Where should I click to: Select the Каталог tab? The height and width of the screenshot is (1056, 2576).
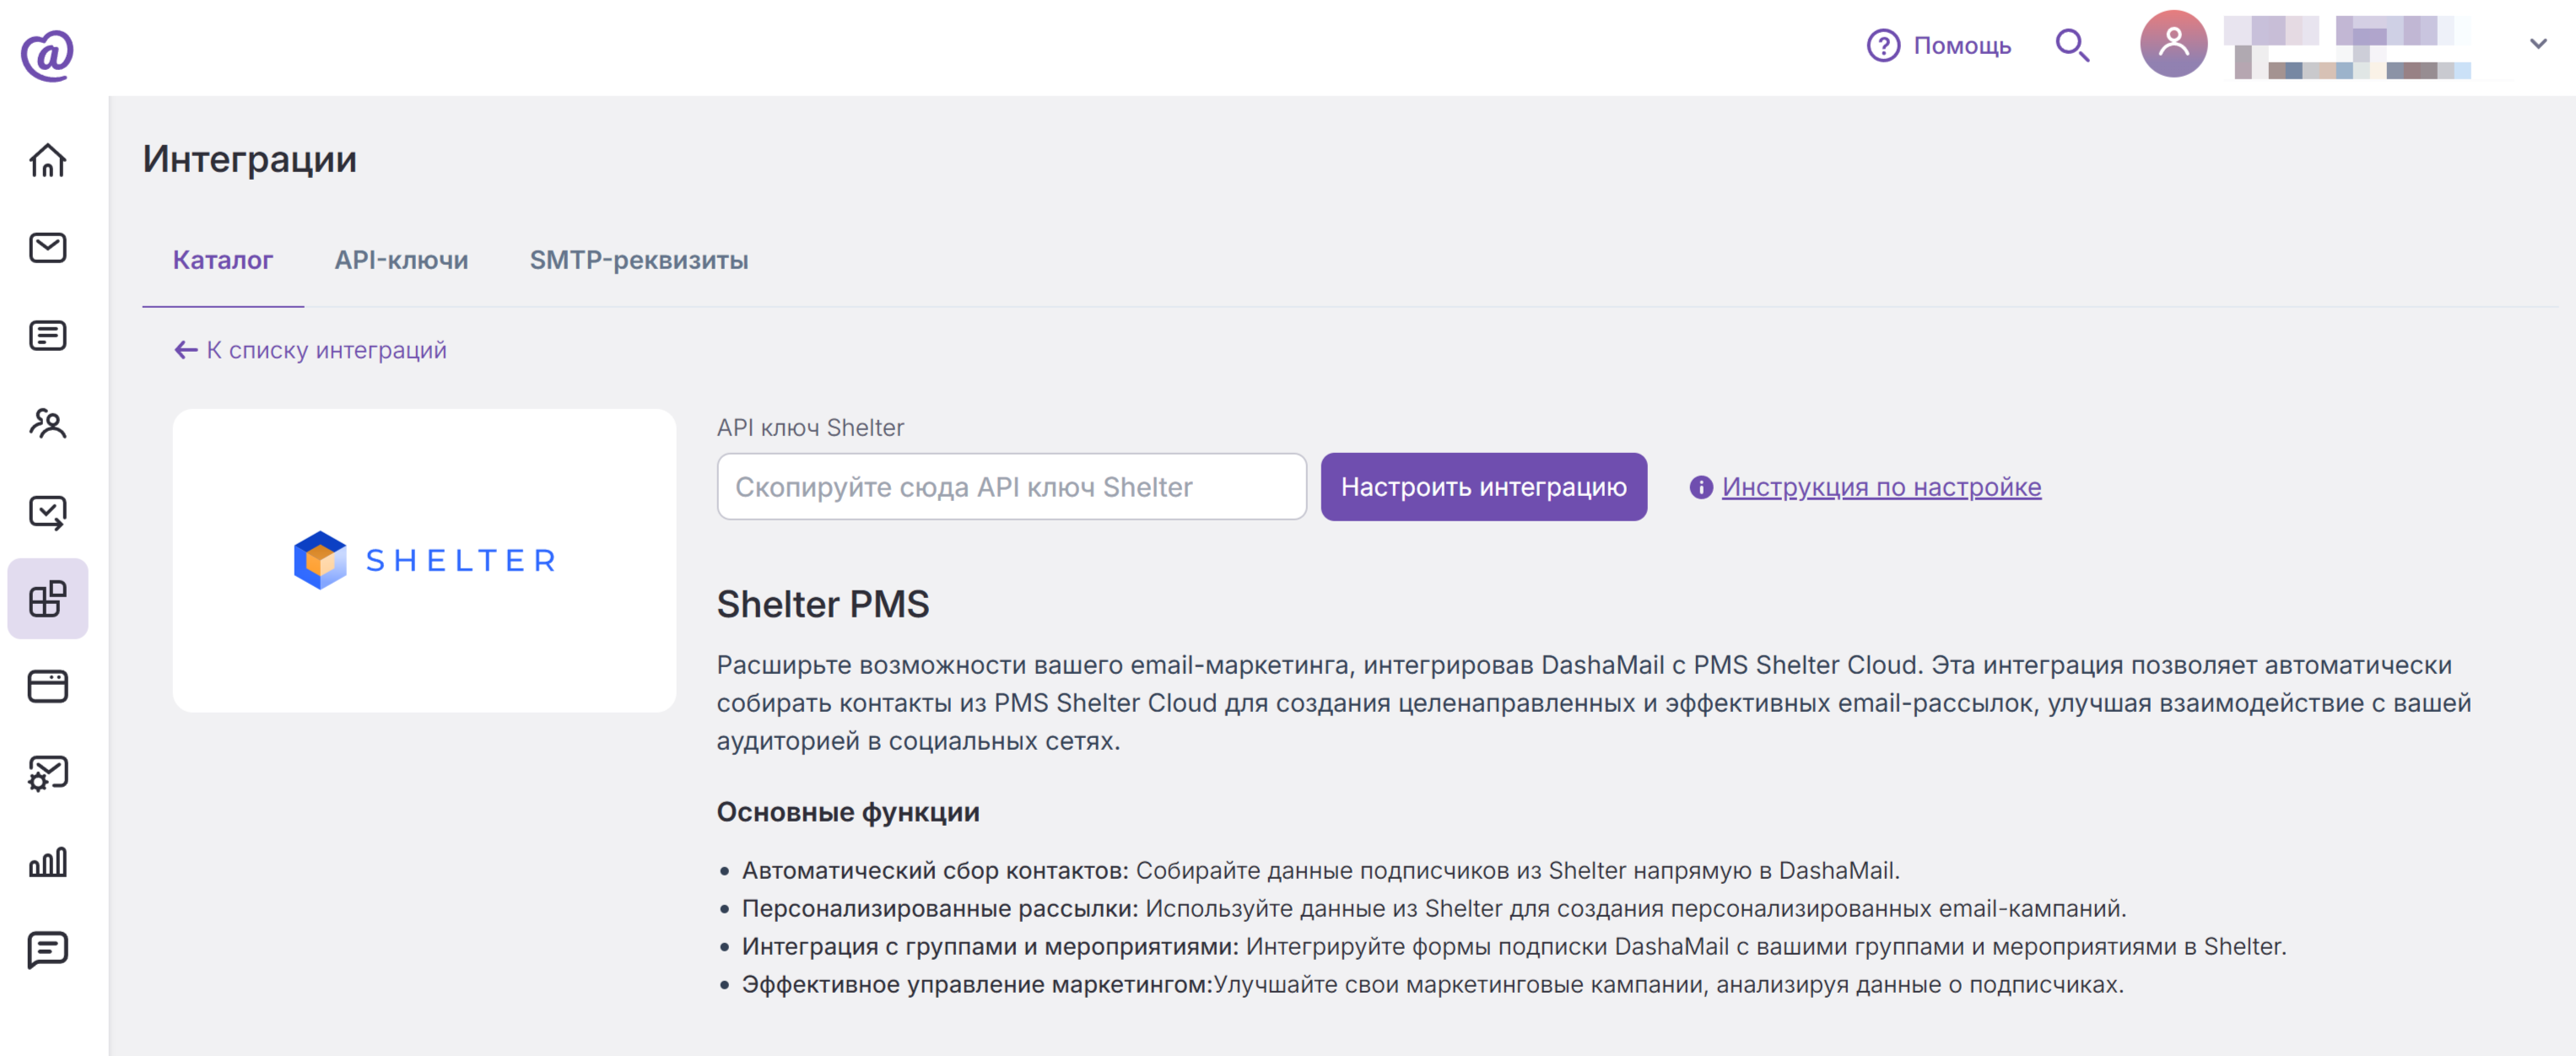tap(222, 260)
